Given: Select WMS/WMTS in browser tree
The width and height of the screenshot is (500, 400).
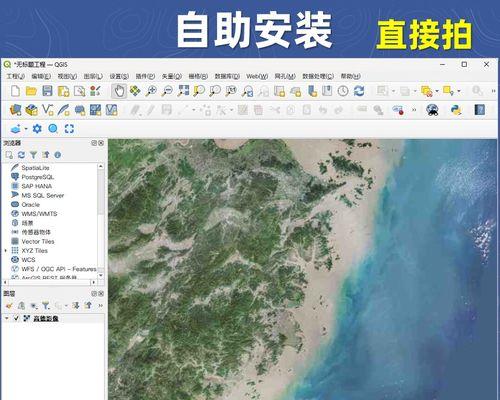Looking at the screenshot, I should coord(39,214).
